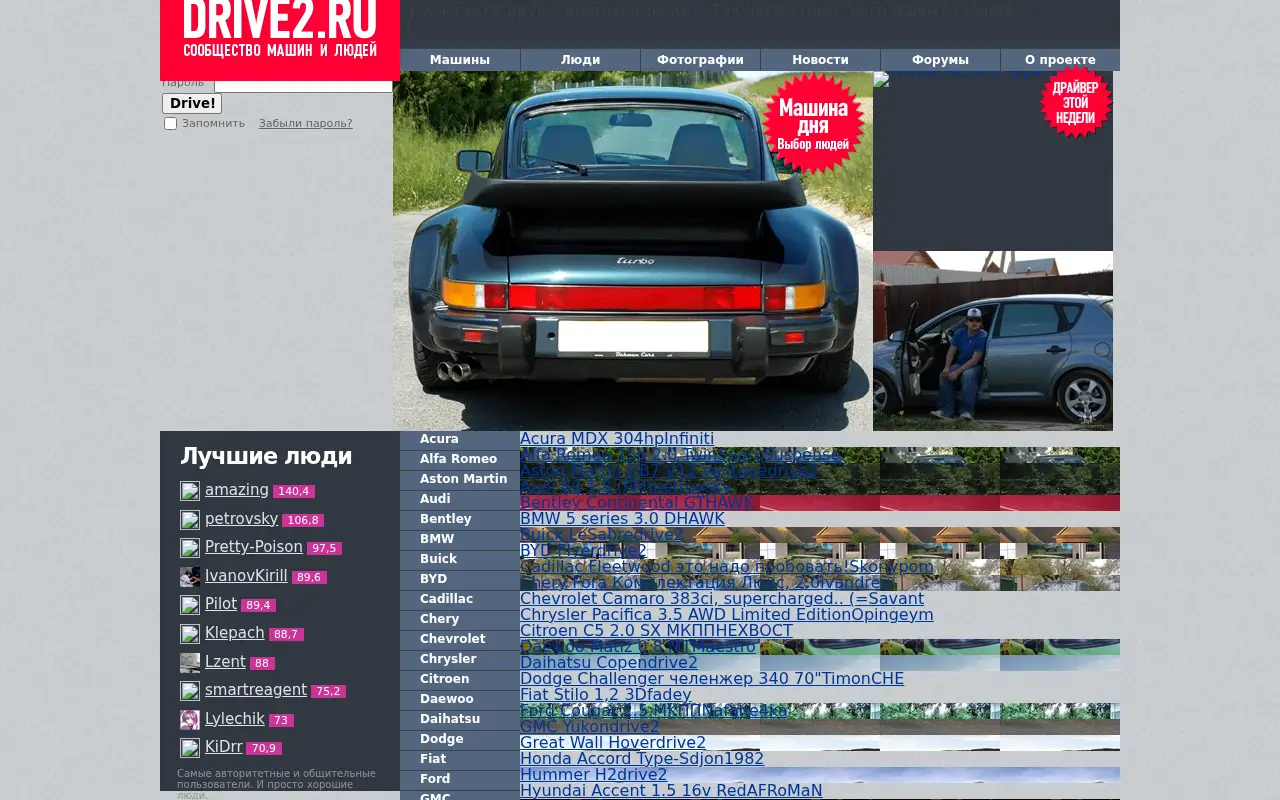This screenshot has width=1280, height=800.
Task: Select the 'Aston Martin' brand in list
Action: [x=460, y=479]
